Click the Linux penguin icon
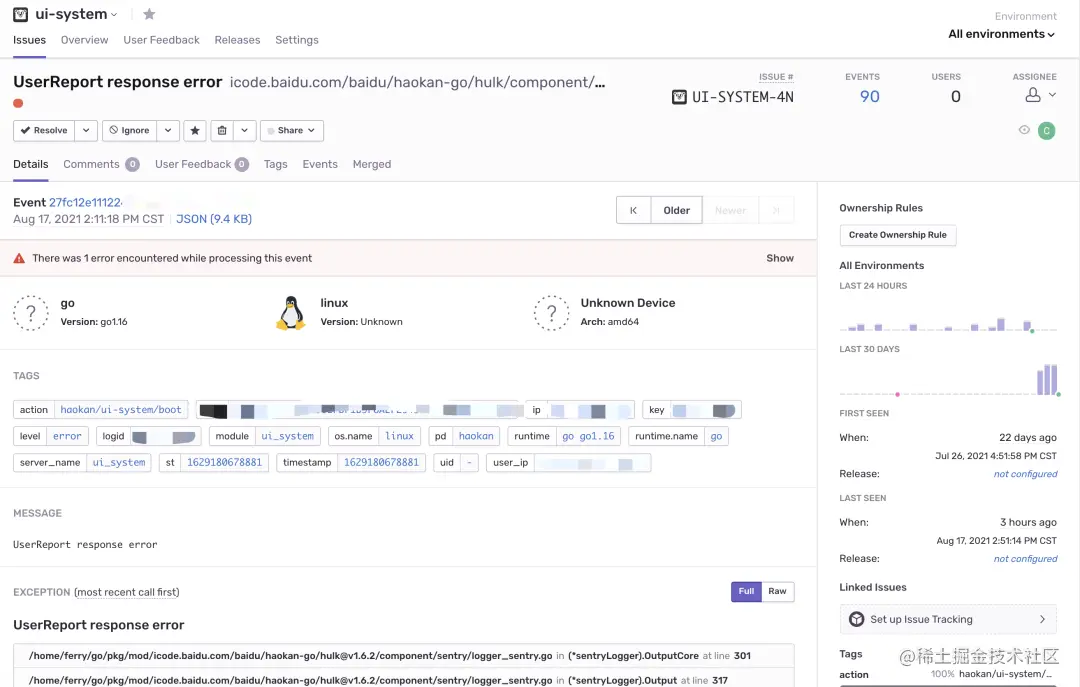The height and width of the screenshot is (687, 1080). [x=291, y=313]
